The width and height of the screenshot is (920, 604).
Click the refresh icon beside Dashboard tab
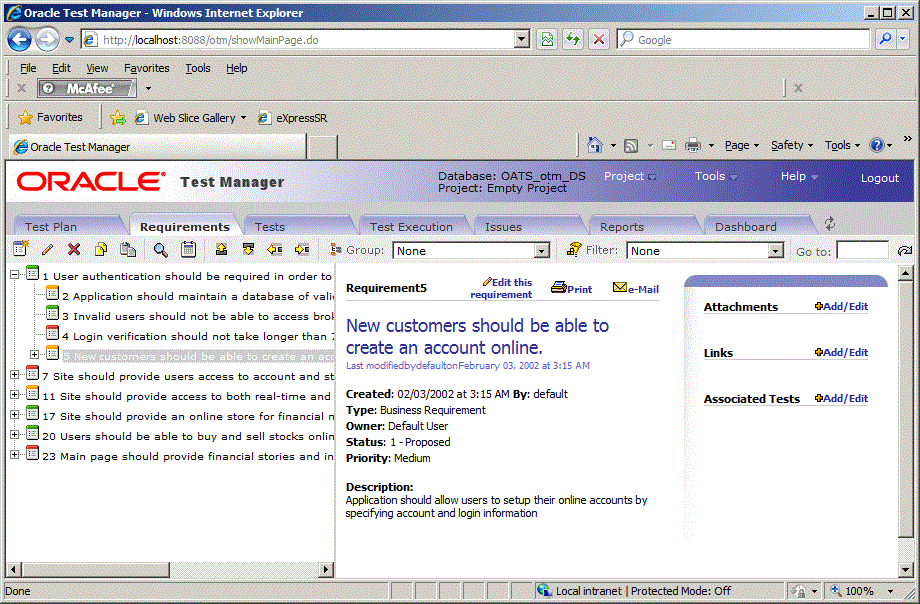(830, 224)
